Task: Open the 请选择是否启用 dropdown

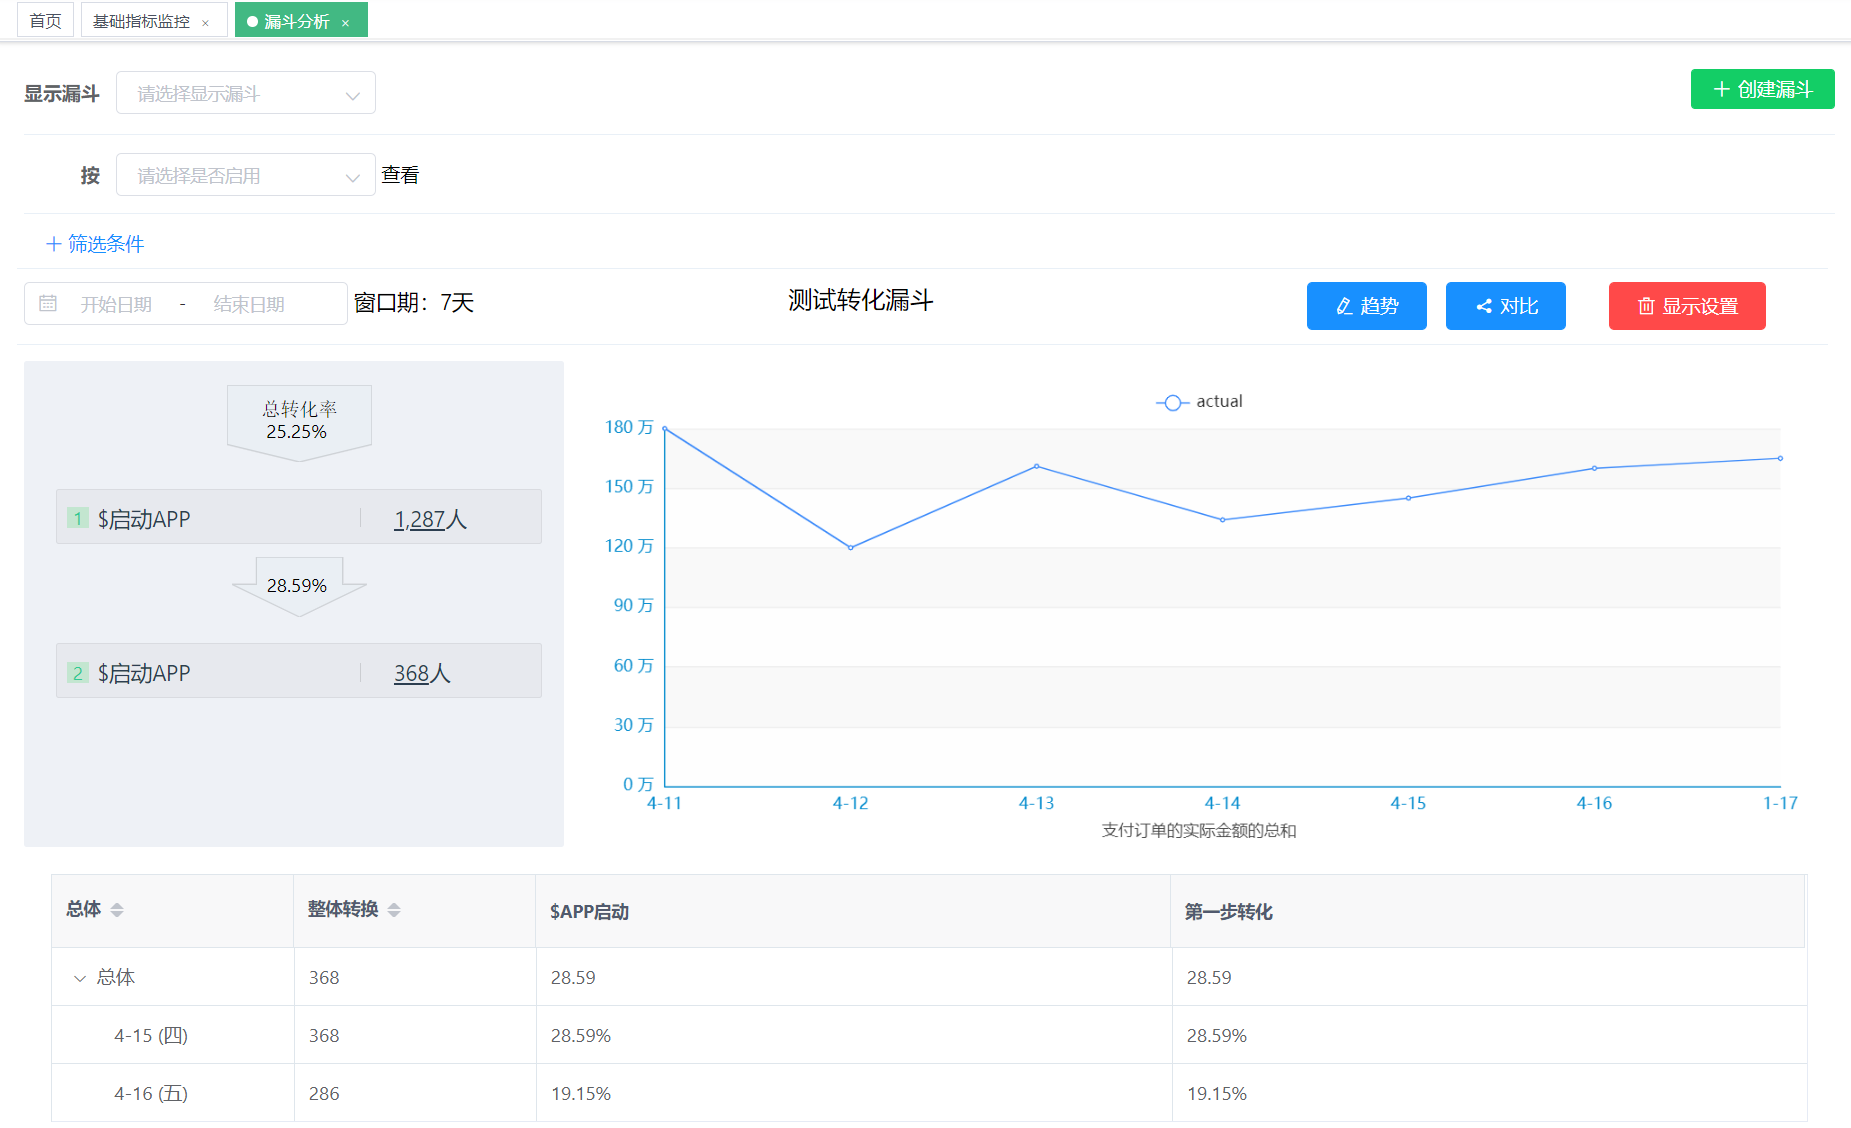Action: click(246, 175)
